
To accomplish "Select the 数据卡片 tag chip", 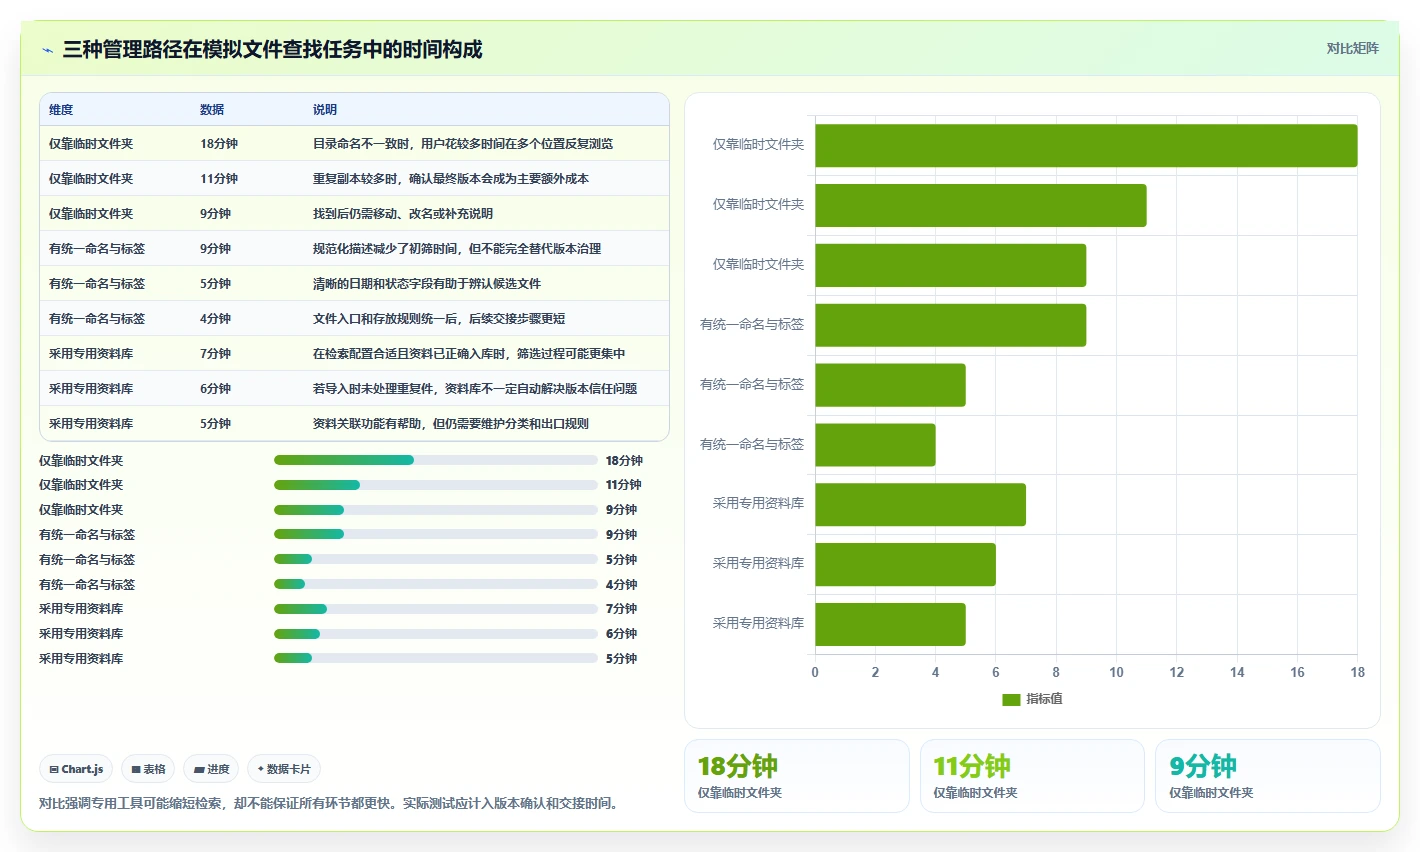I will click(x=284, y=769).
